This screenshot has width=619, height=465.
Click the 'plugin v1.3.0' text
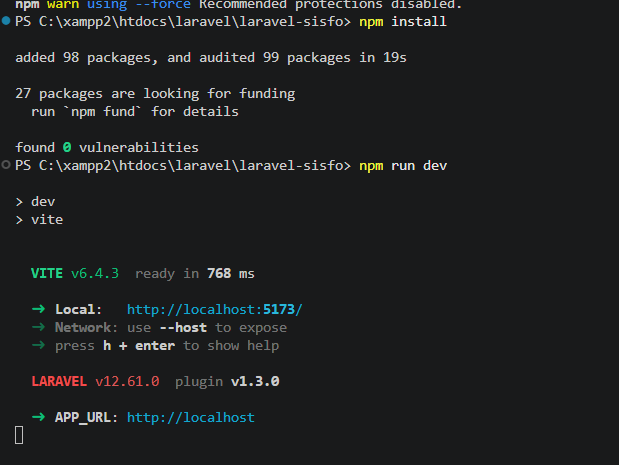(227, 381)
